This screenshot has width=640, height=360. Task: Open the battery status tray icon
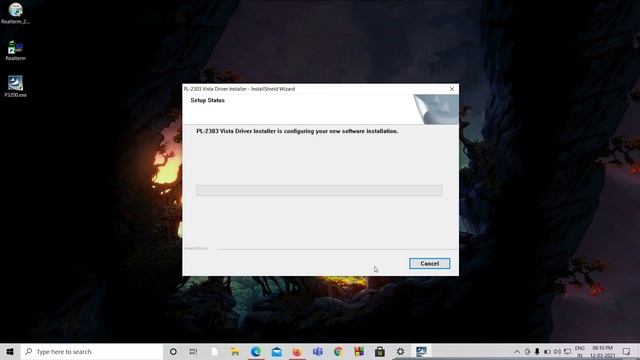547,351
